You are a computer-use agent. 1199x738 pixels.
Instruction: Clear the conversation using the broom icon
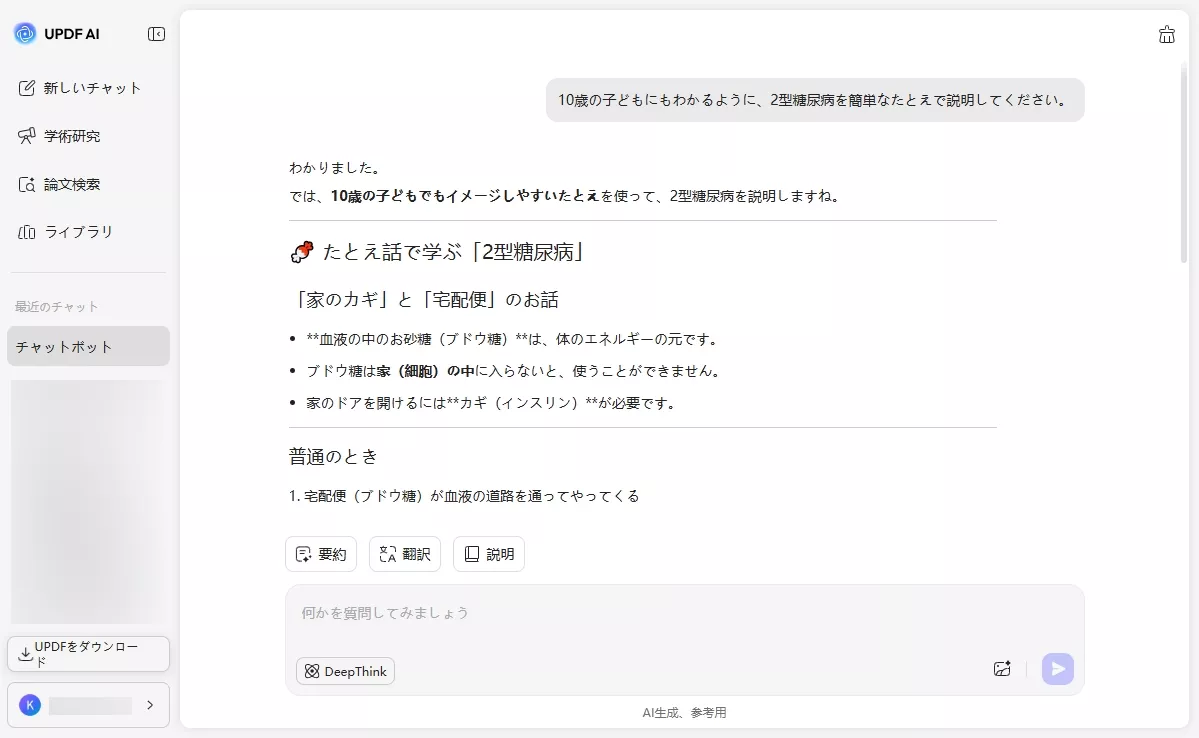1166,33
